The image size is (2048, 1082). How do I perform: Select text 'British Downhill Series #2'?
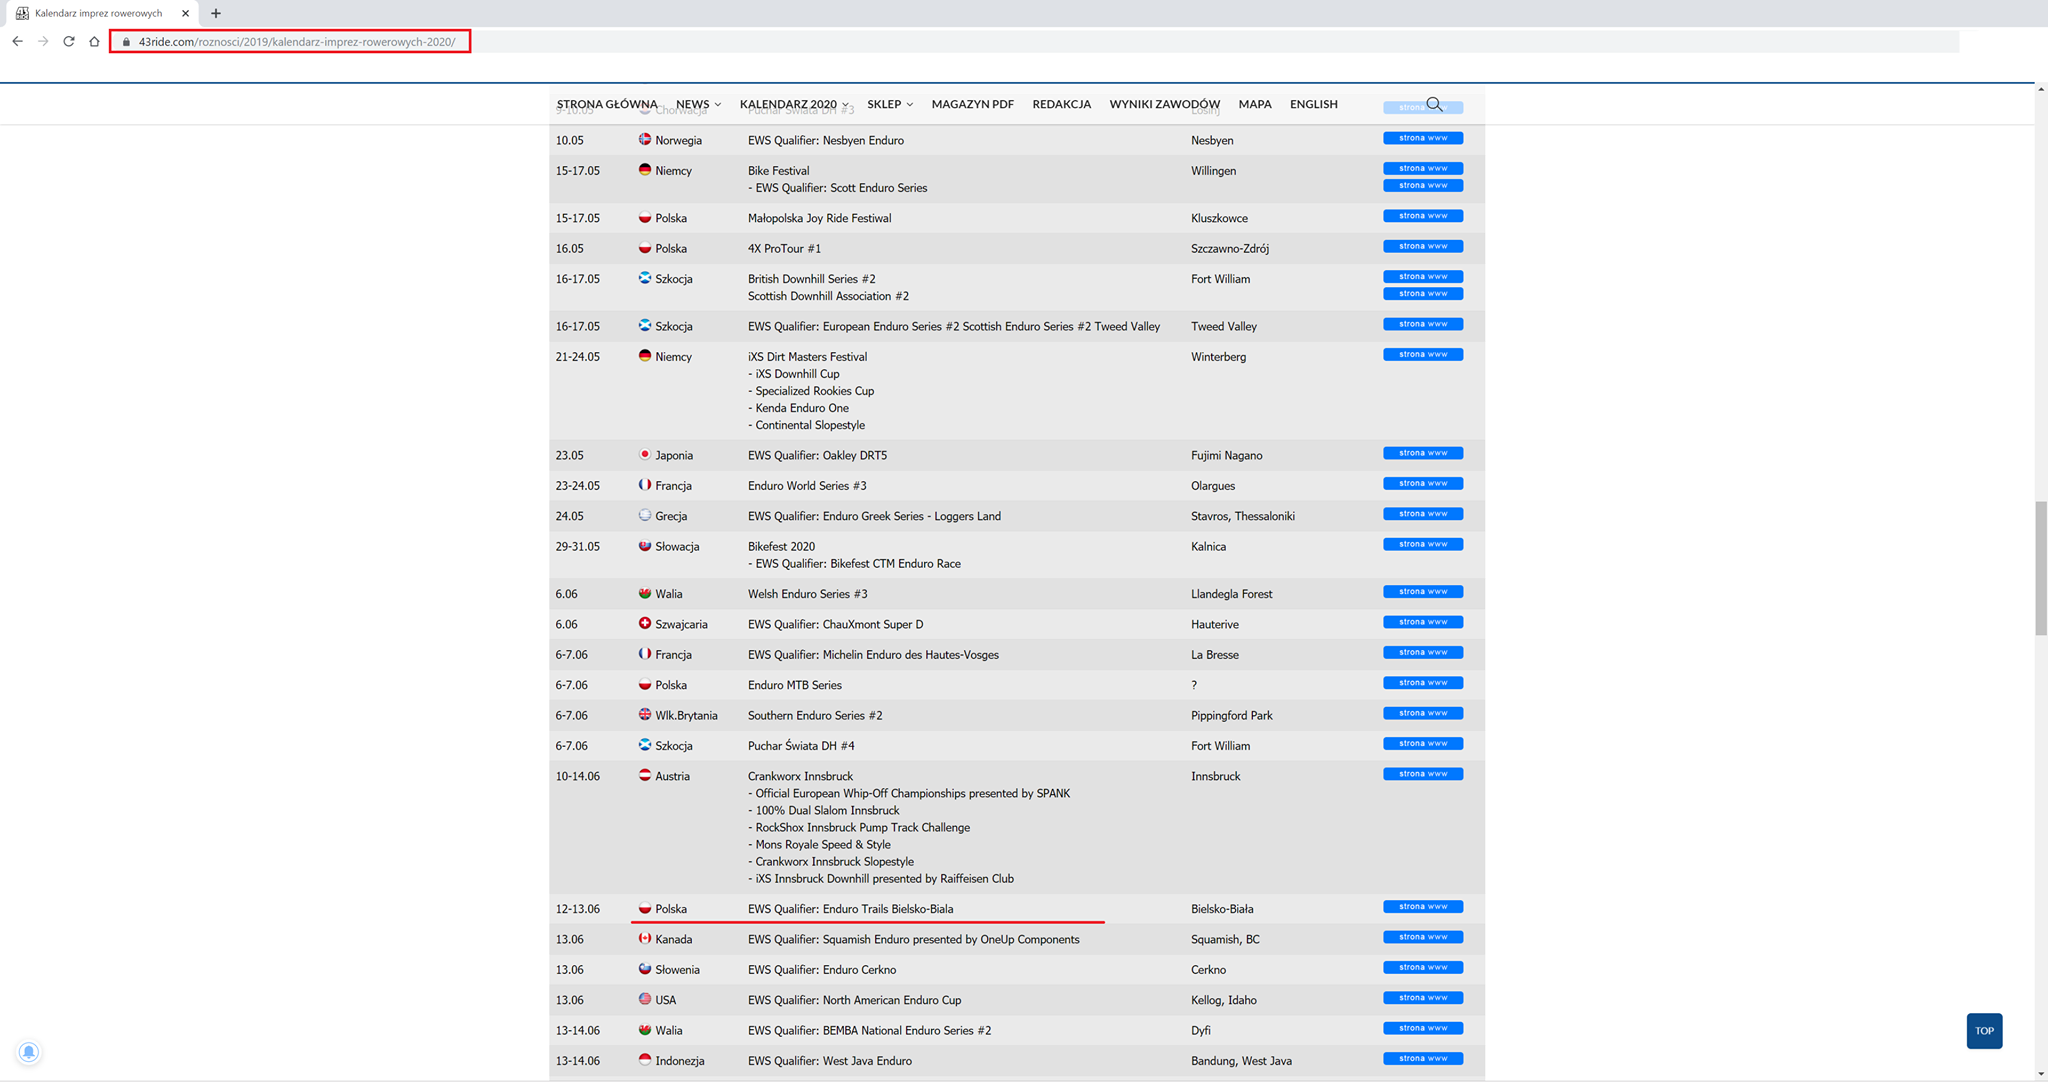coord(812,279)
